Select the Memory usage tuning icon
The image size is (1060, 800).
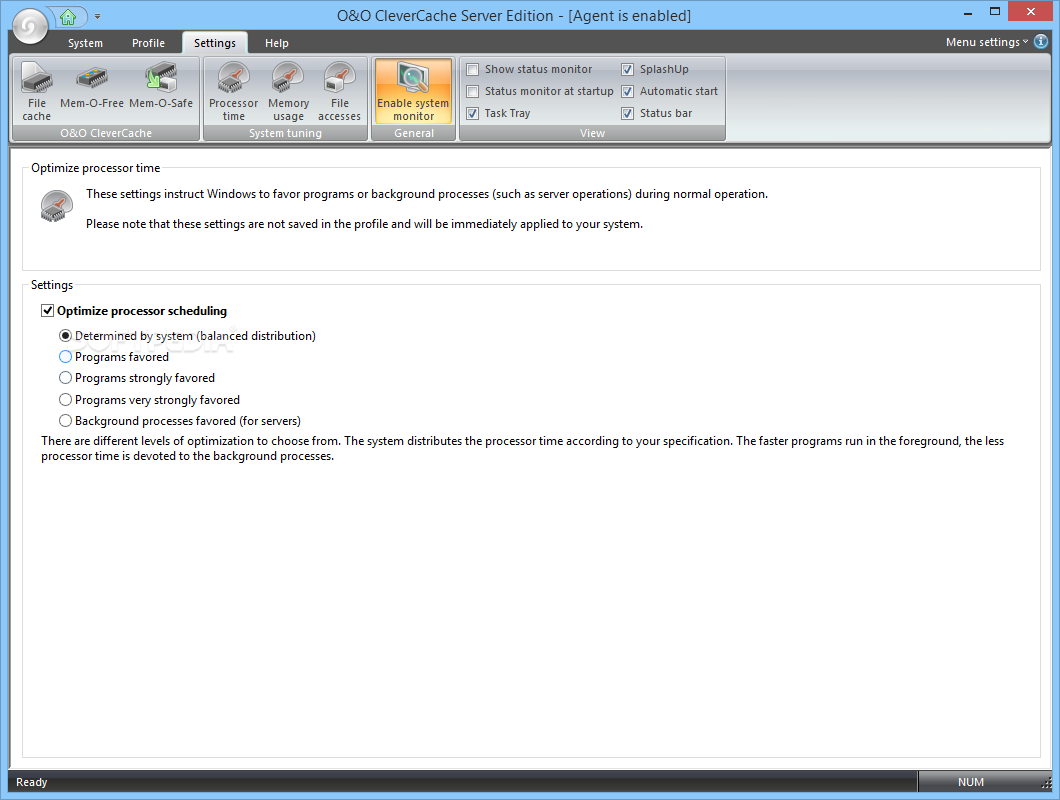tap(289, 91)
